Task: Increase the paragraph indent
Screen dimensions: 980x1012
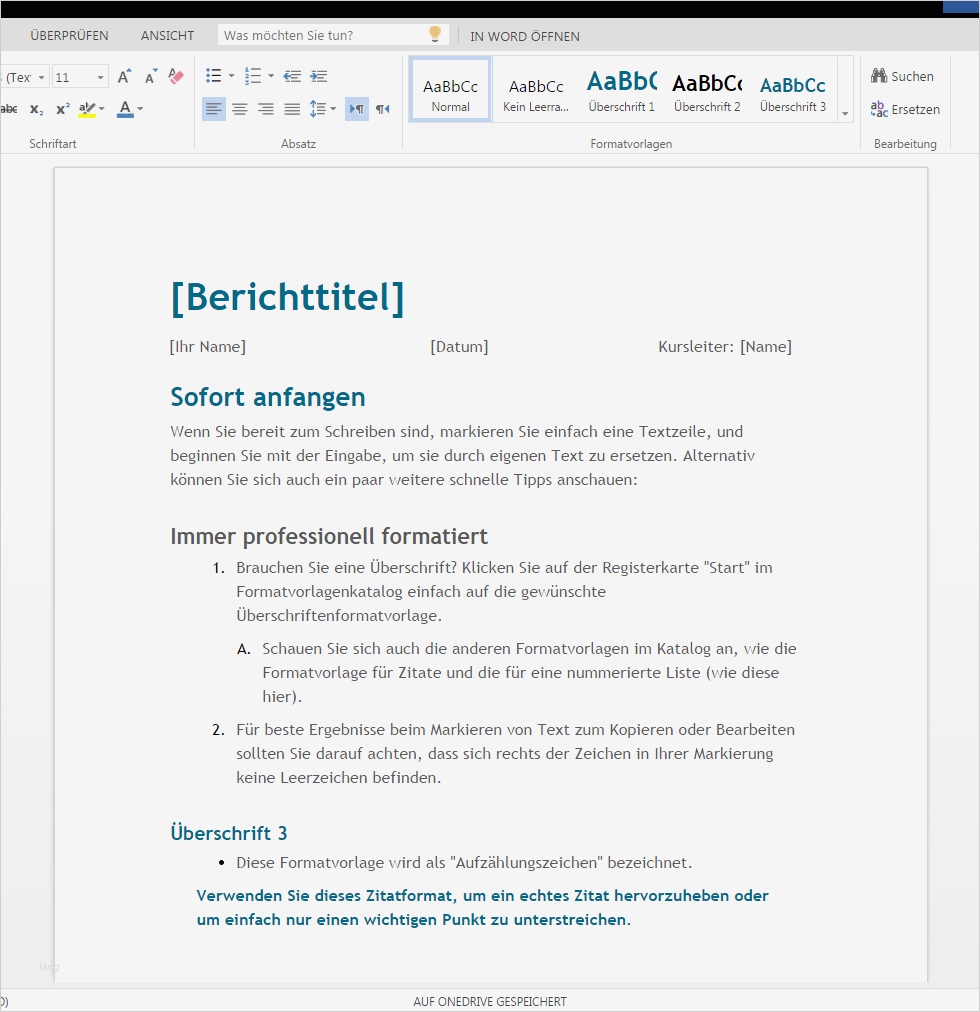Action: (x=318, y=75)
